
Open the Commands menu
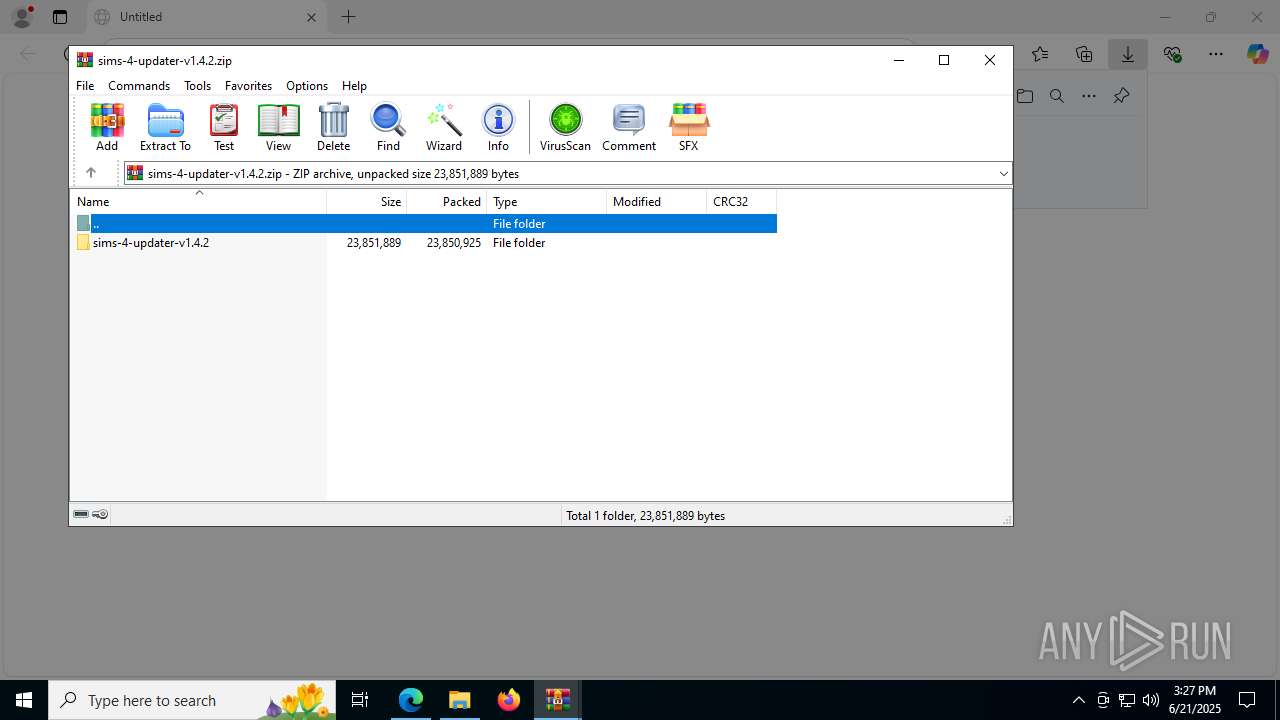pos(139,86)
